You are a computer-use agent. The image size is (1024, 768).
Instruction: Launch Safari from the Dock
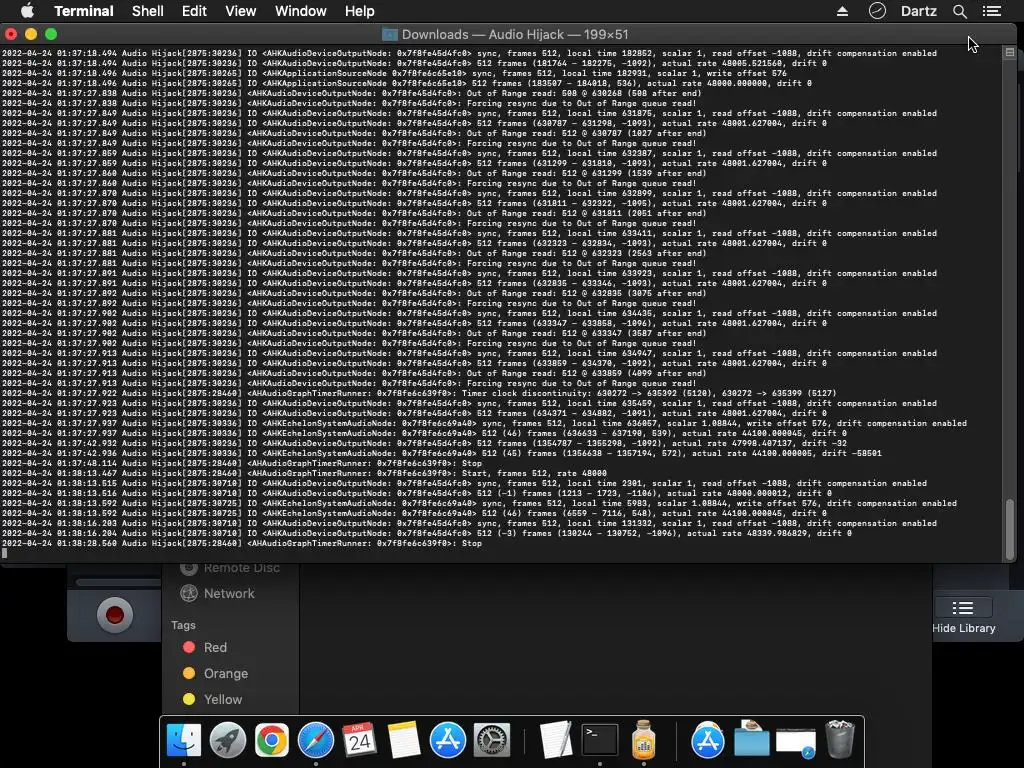[315, 741]
